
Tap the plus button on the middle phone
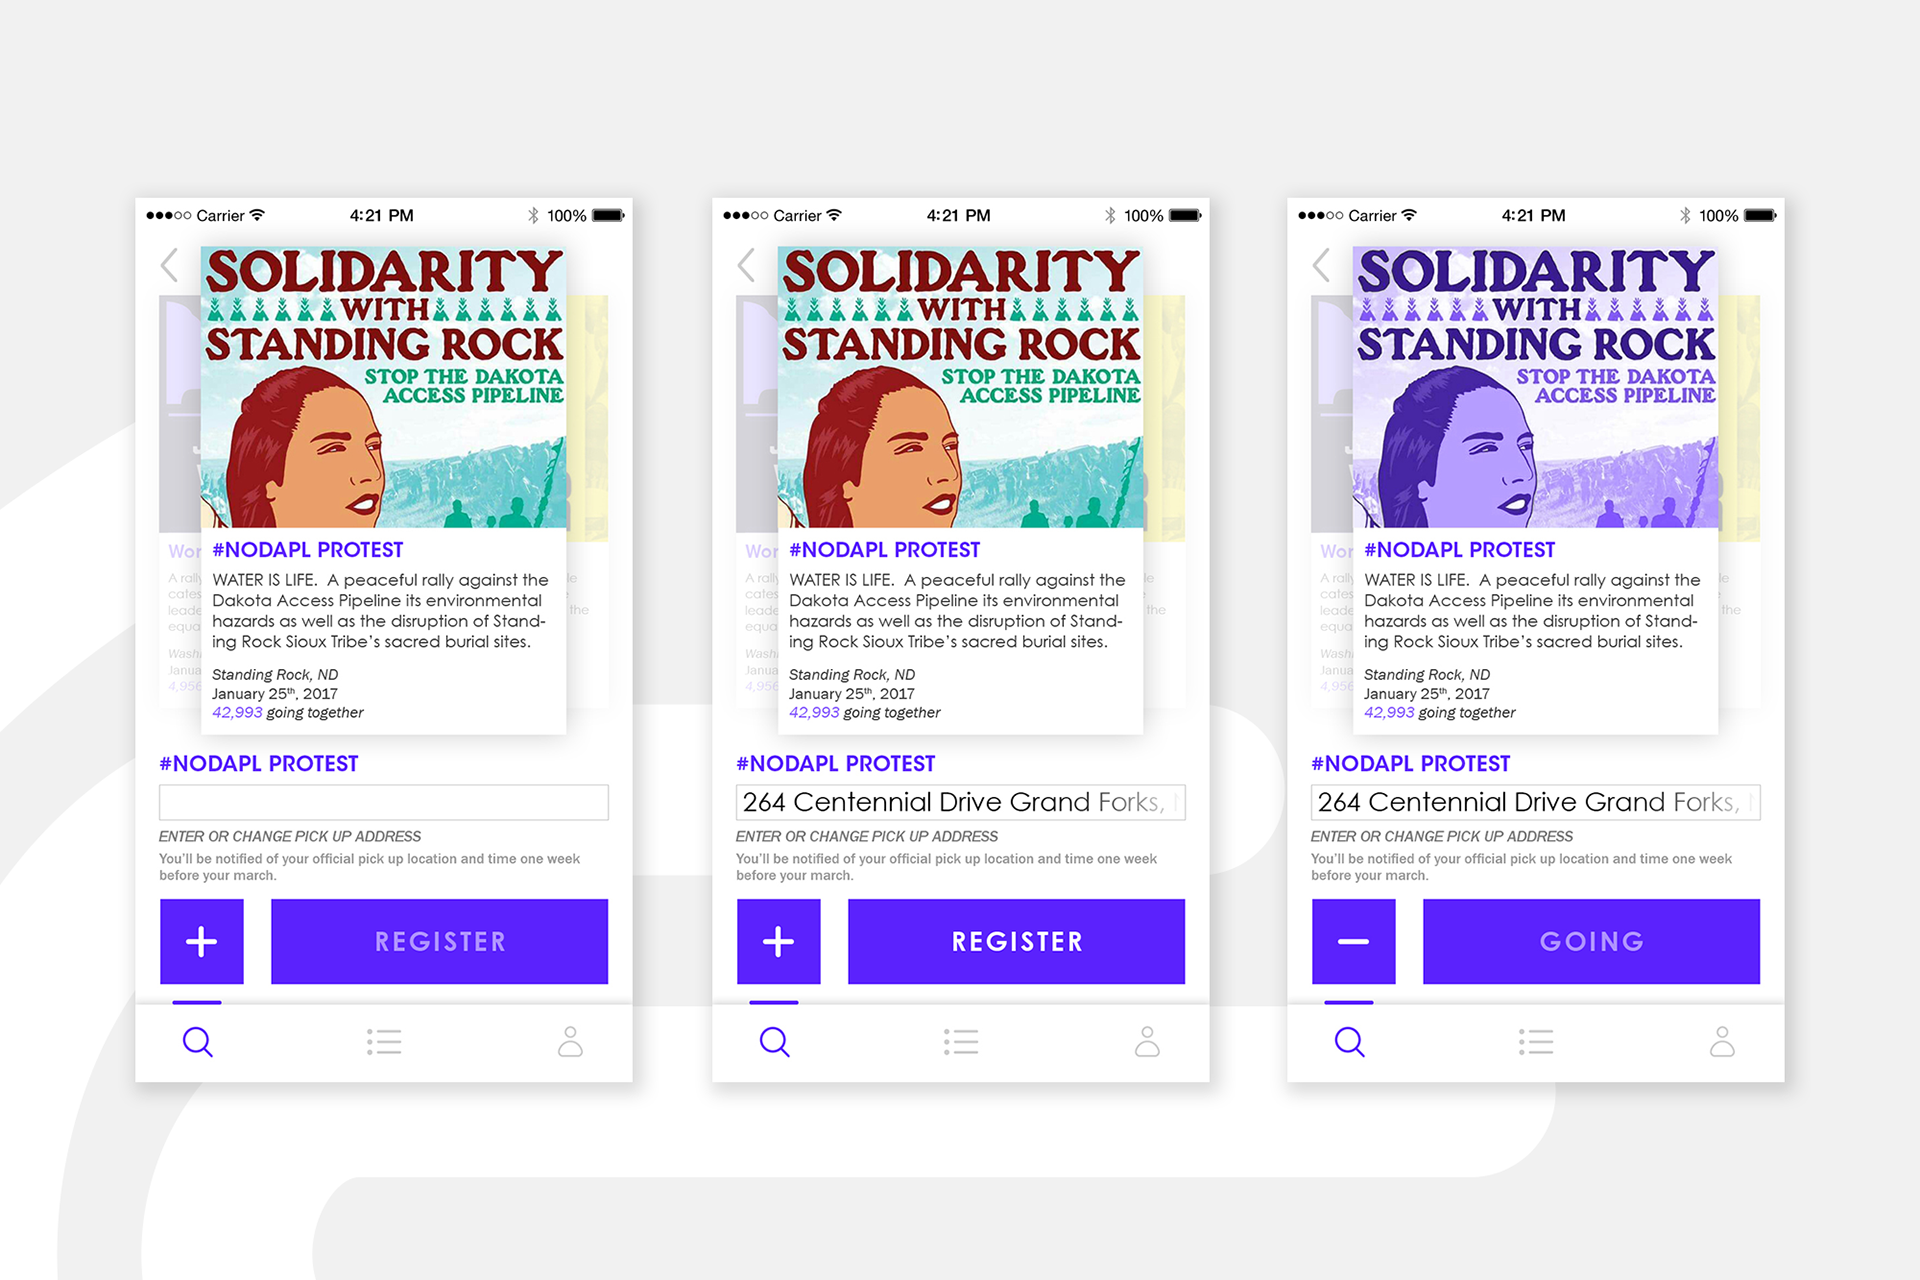(x=779, y=941)
